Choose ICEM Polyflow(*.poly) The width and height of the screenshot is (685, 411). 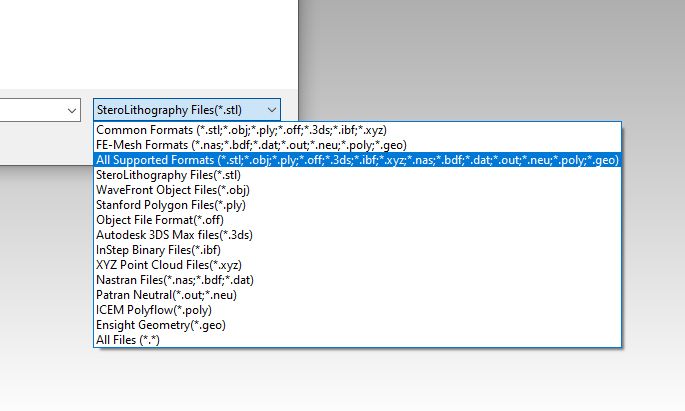357,310
